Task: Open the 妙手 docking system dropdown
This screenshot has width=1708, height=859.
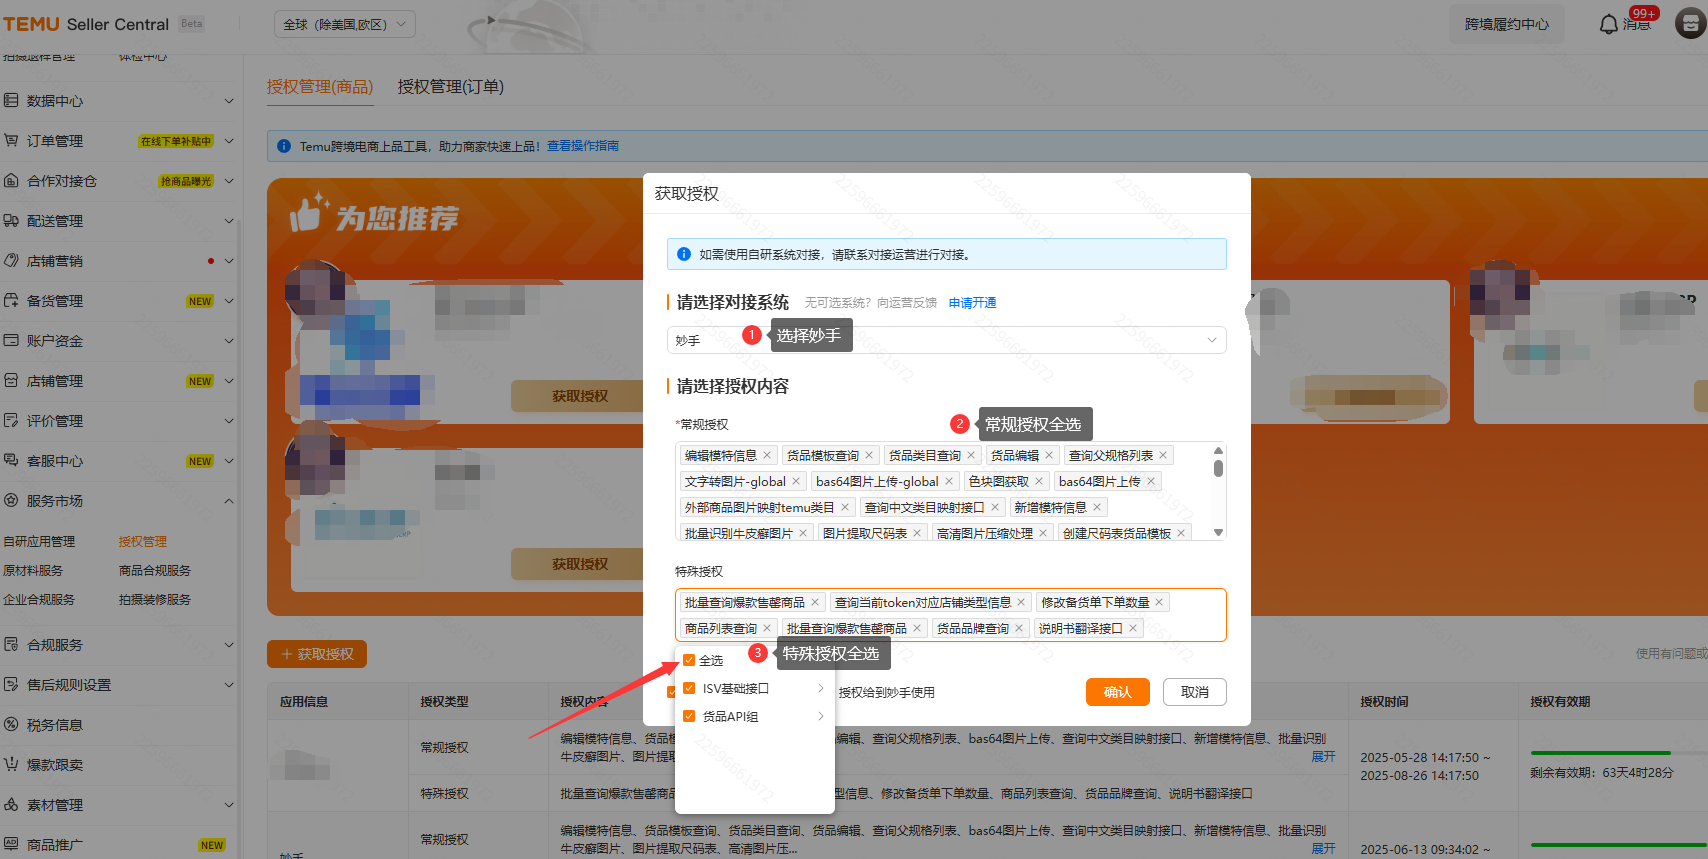Action: point(946,340)
